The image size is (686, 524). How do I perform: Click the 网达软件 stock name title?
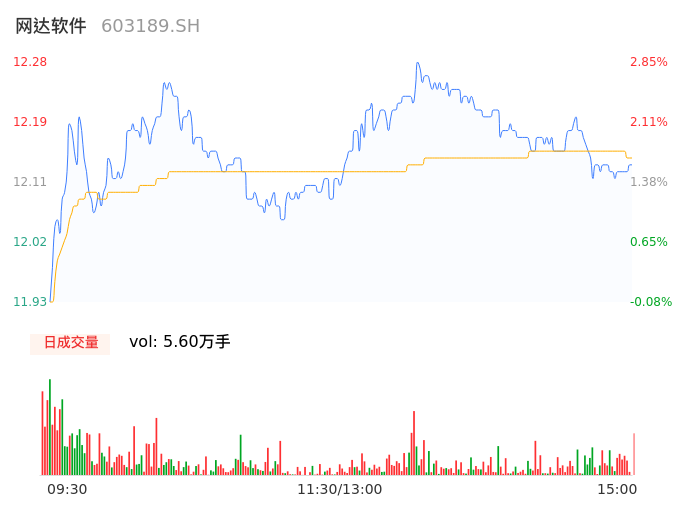pos(51,26)
